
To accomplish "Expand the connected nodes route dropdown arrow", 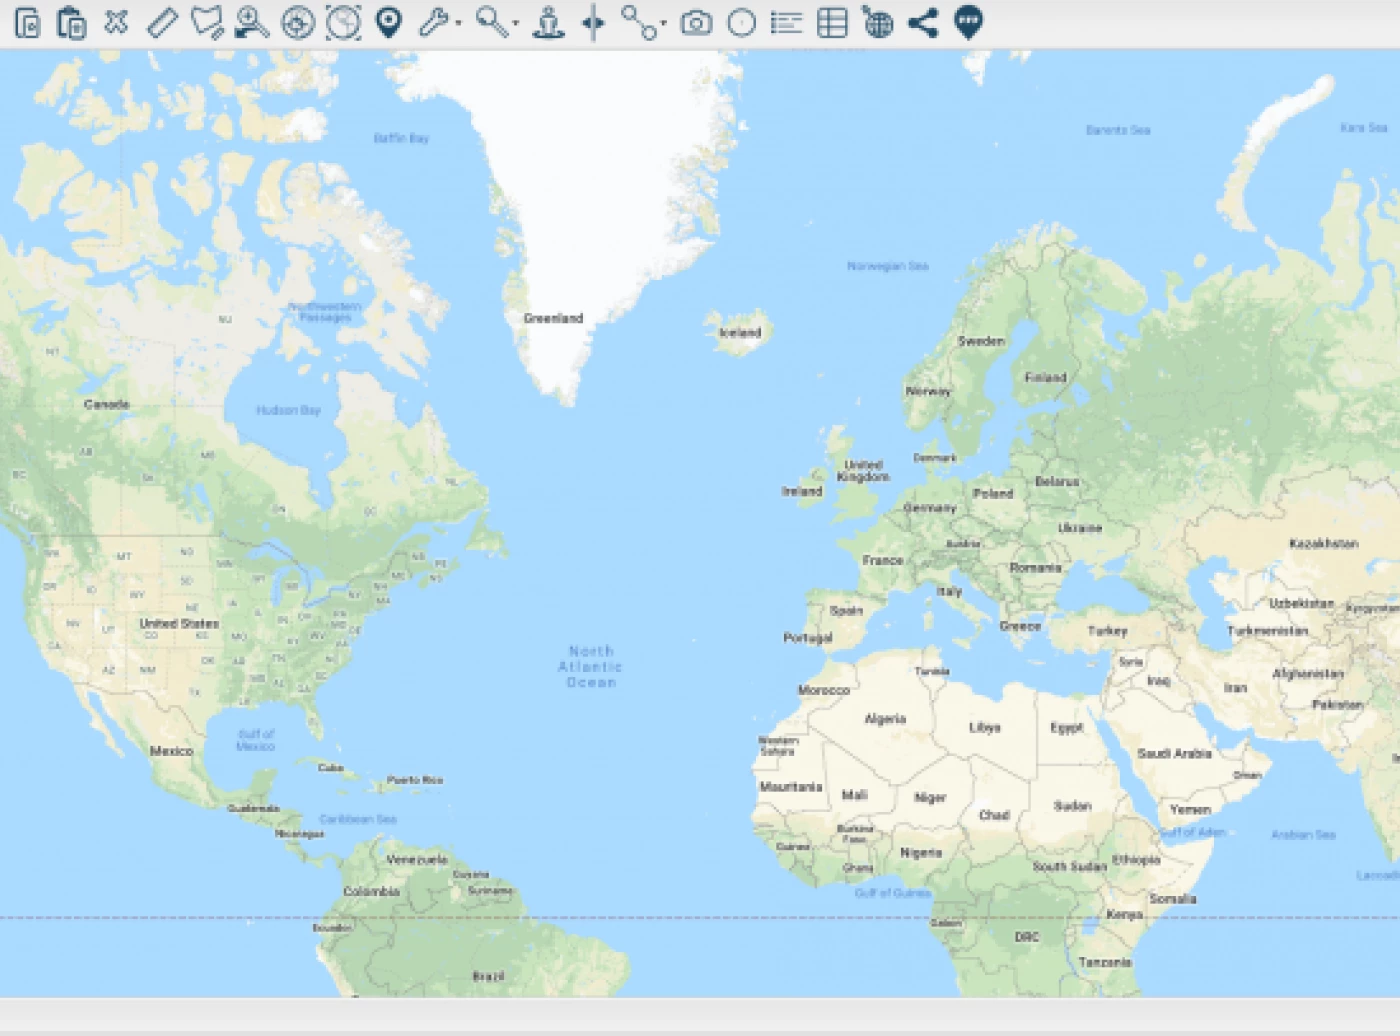I will pos(663,24).
